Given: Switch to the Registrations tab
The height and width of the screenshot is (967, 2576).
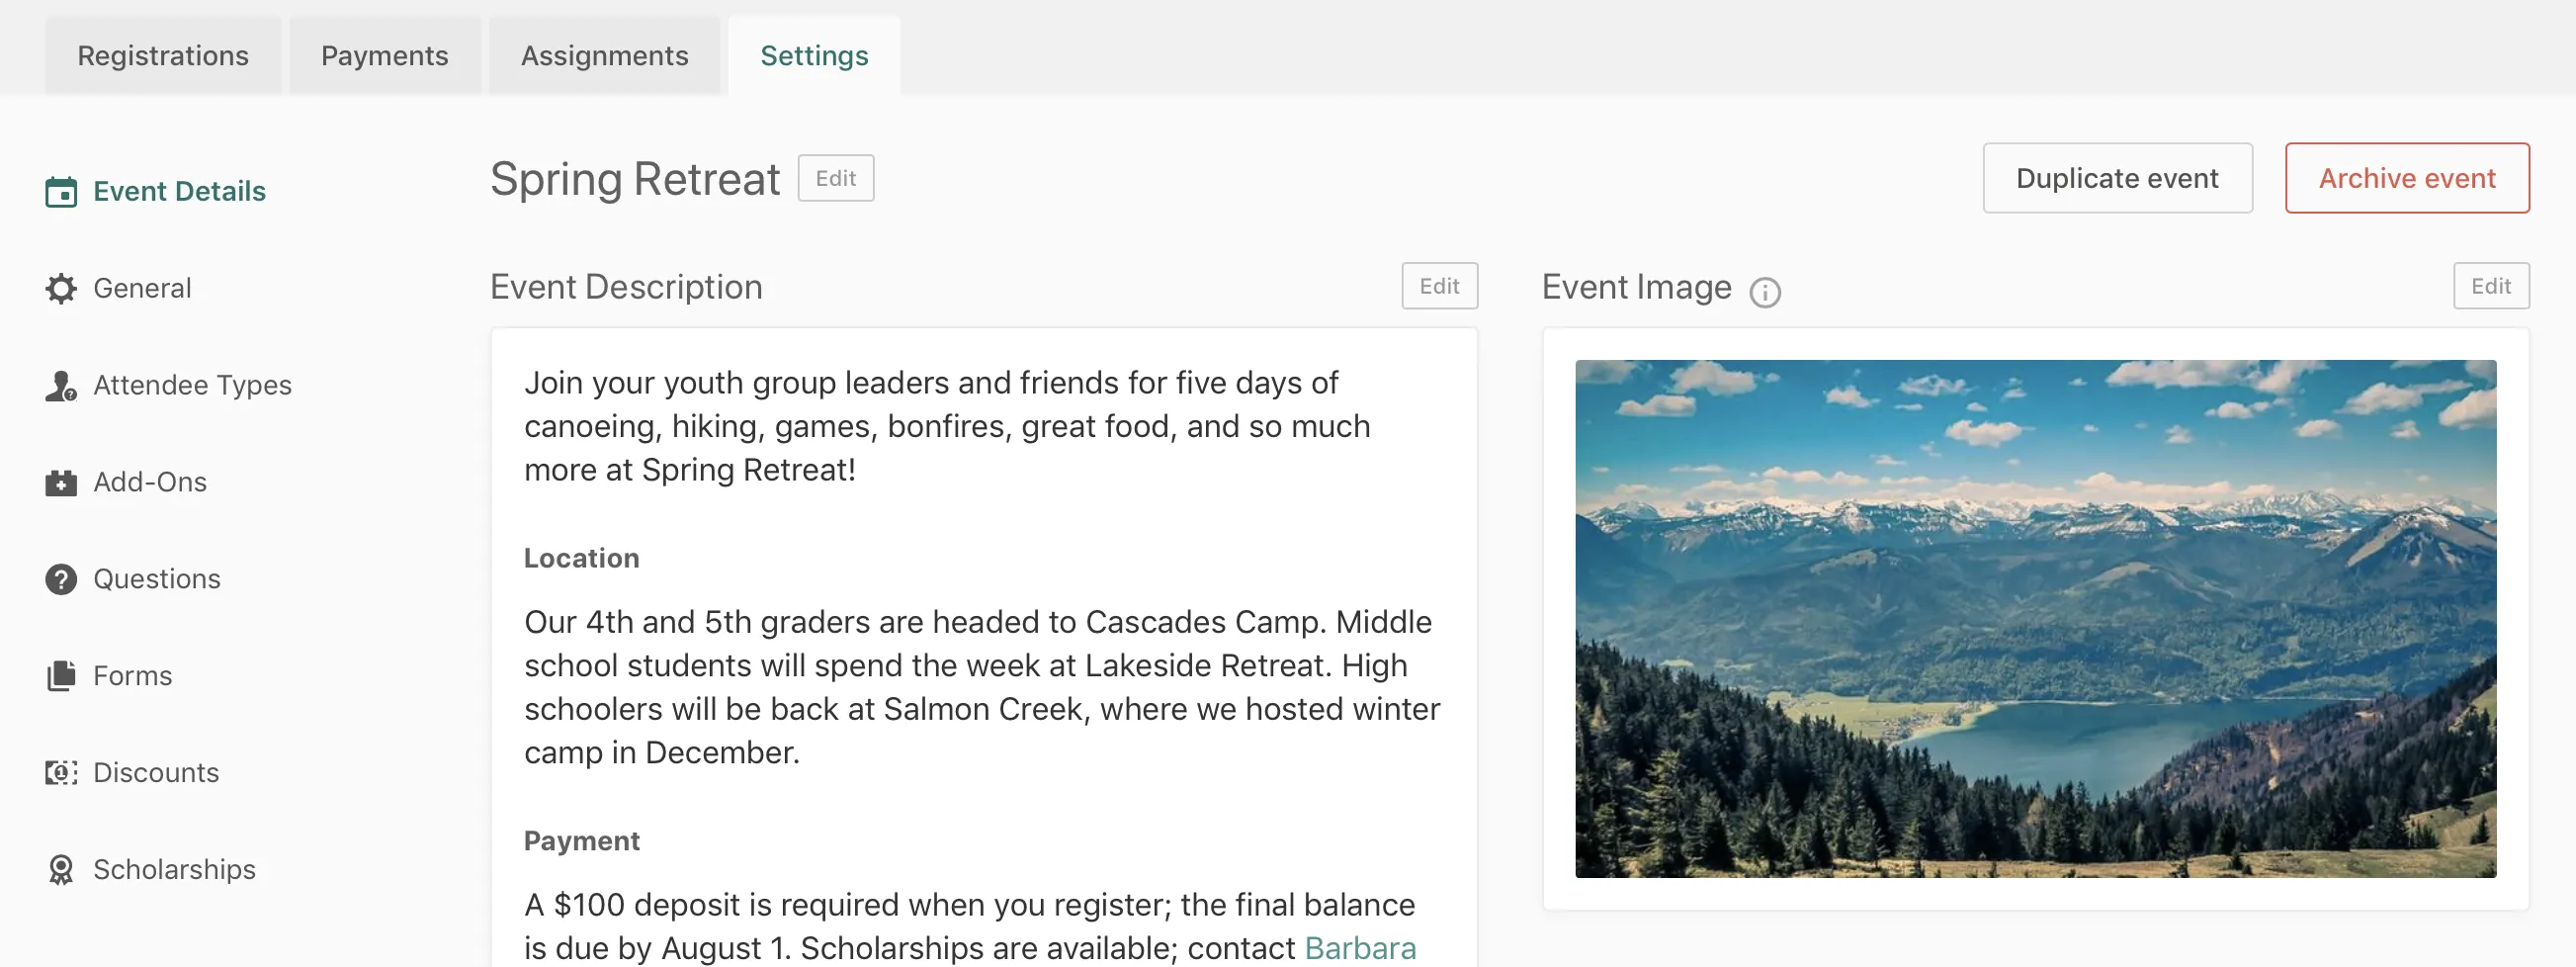Looking at the screenshot, I should tap(163, 56).
